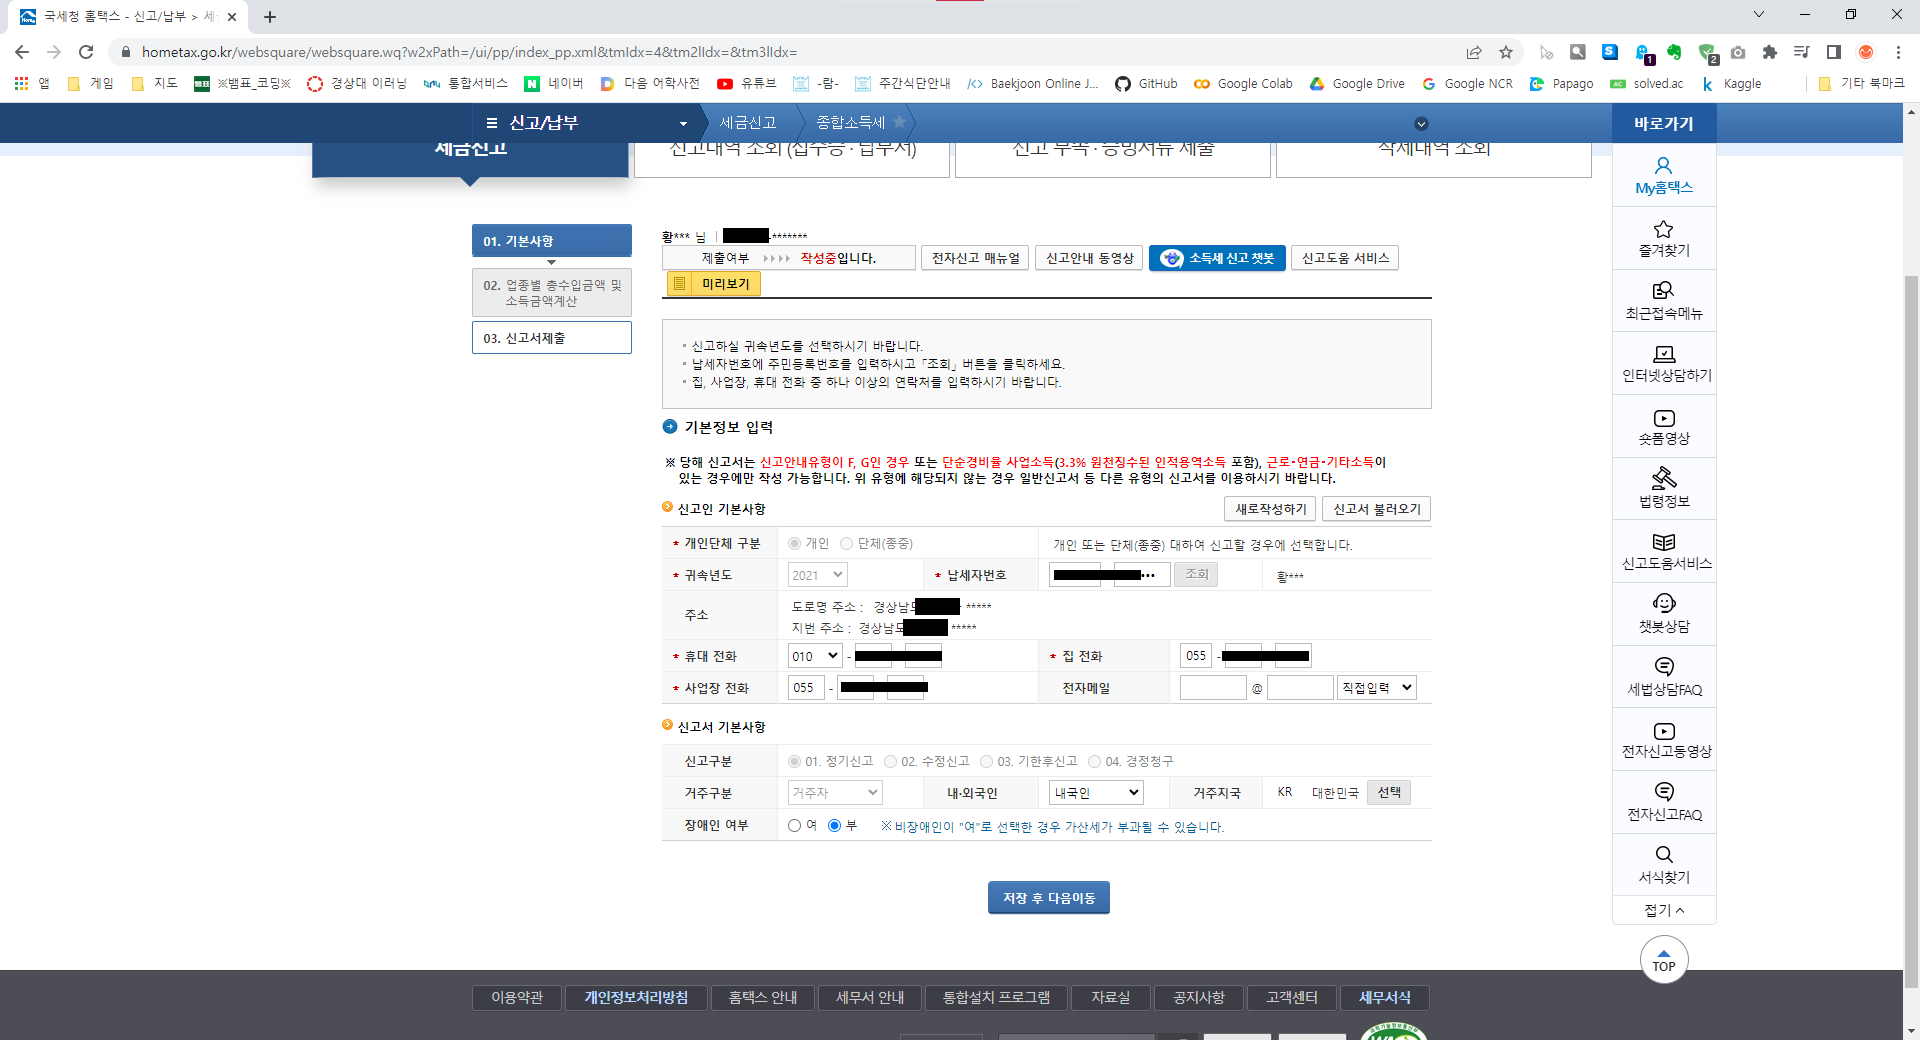
Task: Select 03. 기한후신고 radio
Action: click(x=986, y=762)
